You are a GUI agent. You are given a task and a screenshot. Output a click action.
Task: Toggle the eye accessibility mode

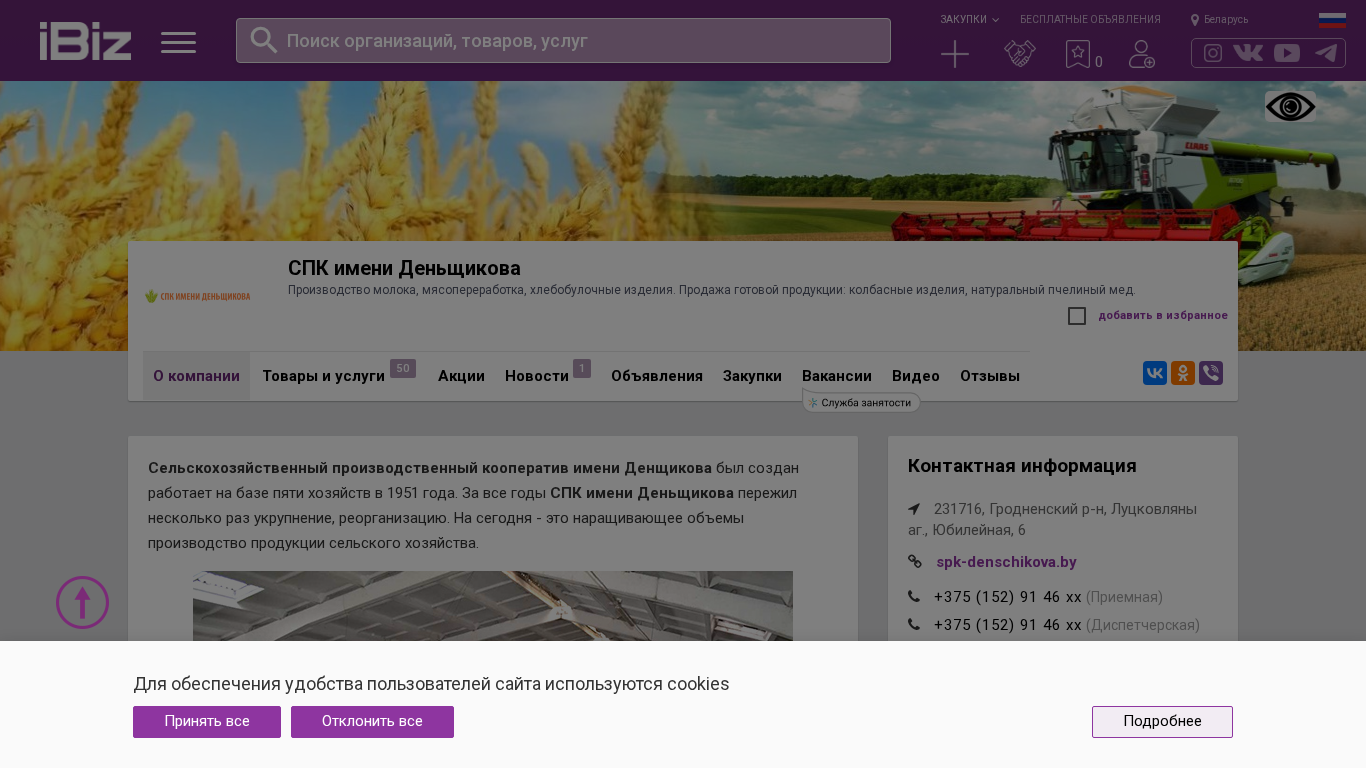coord(1290,107)
